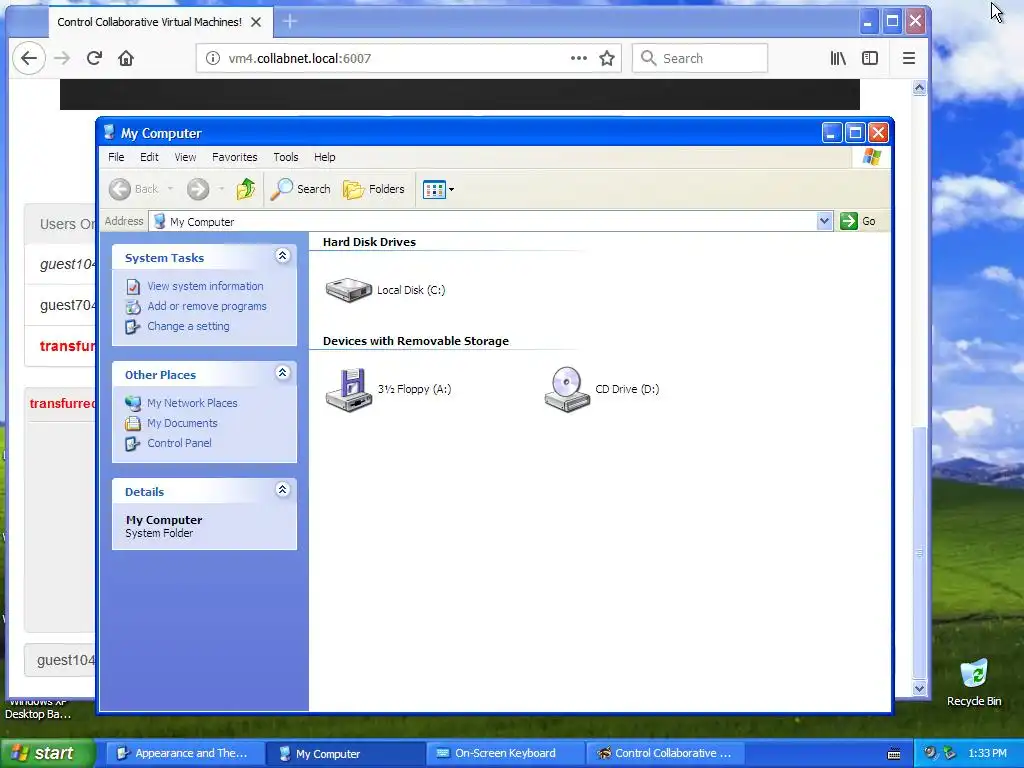Select the Local Disk (C:) drive
Screen dimensions: 1024x768
click(x=385, y=290)
